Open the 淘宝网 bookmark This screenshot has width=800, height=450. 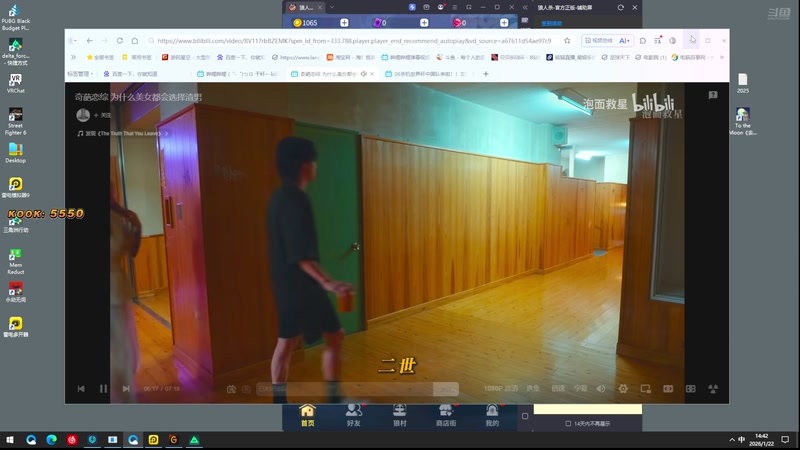(350, 57)
